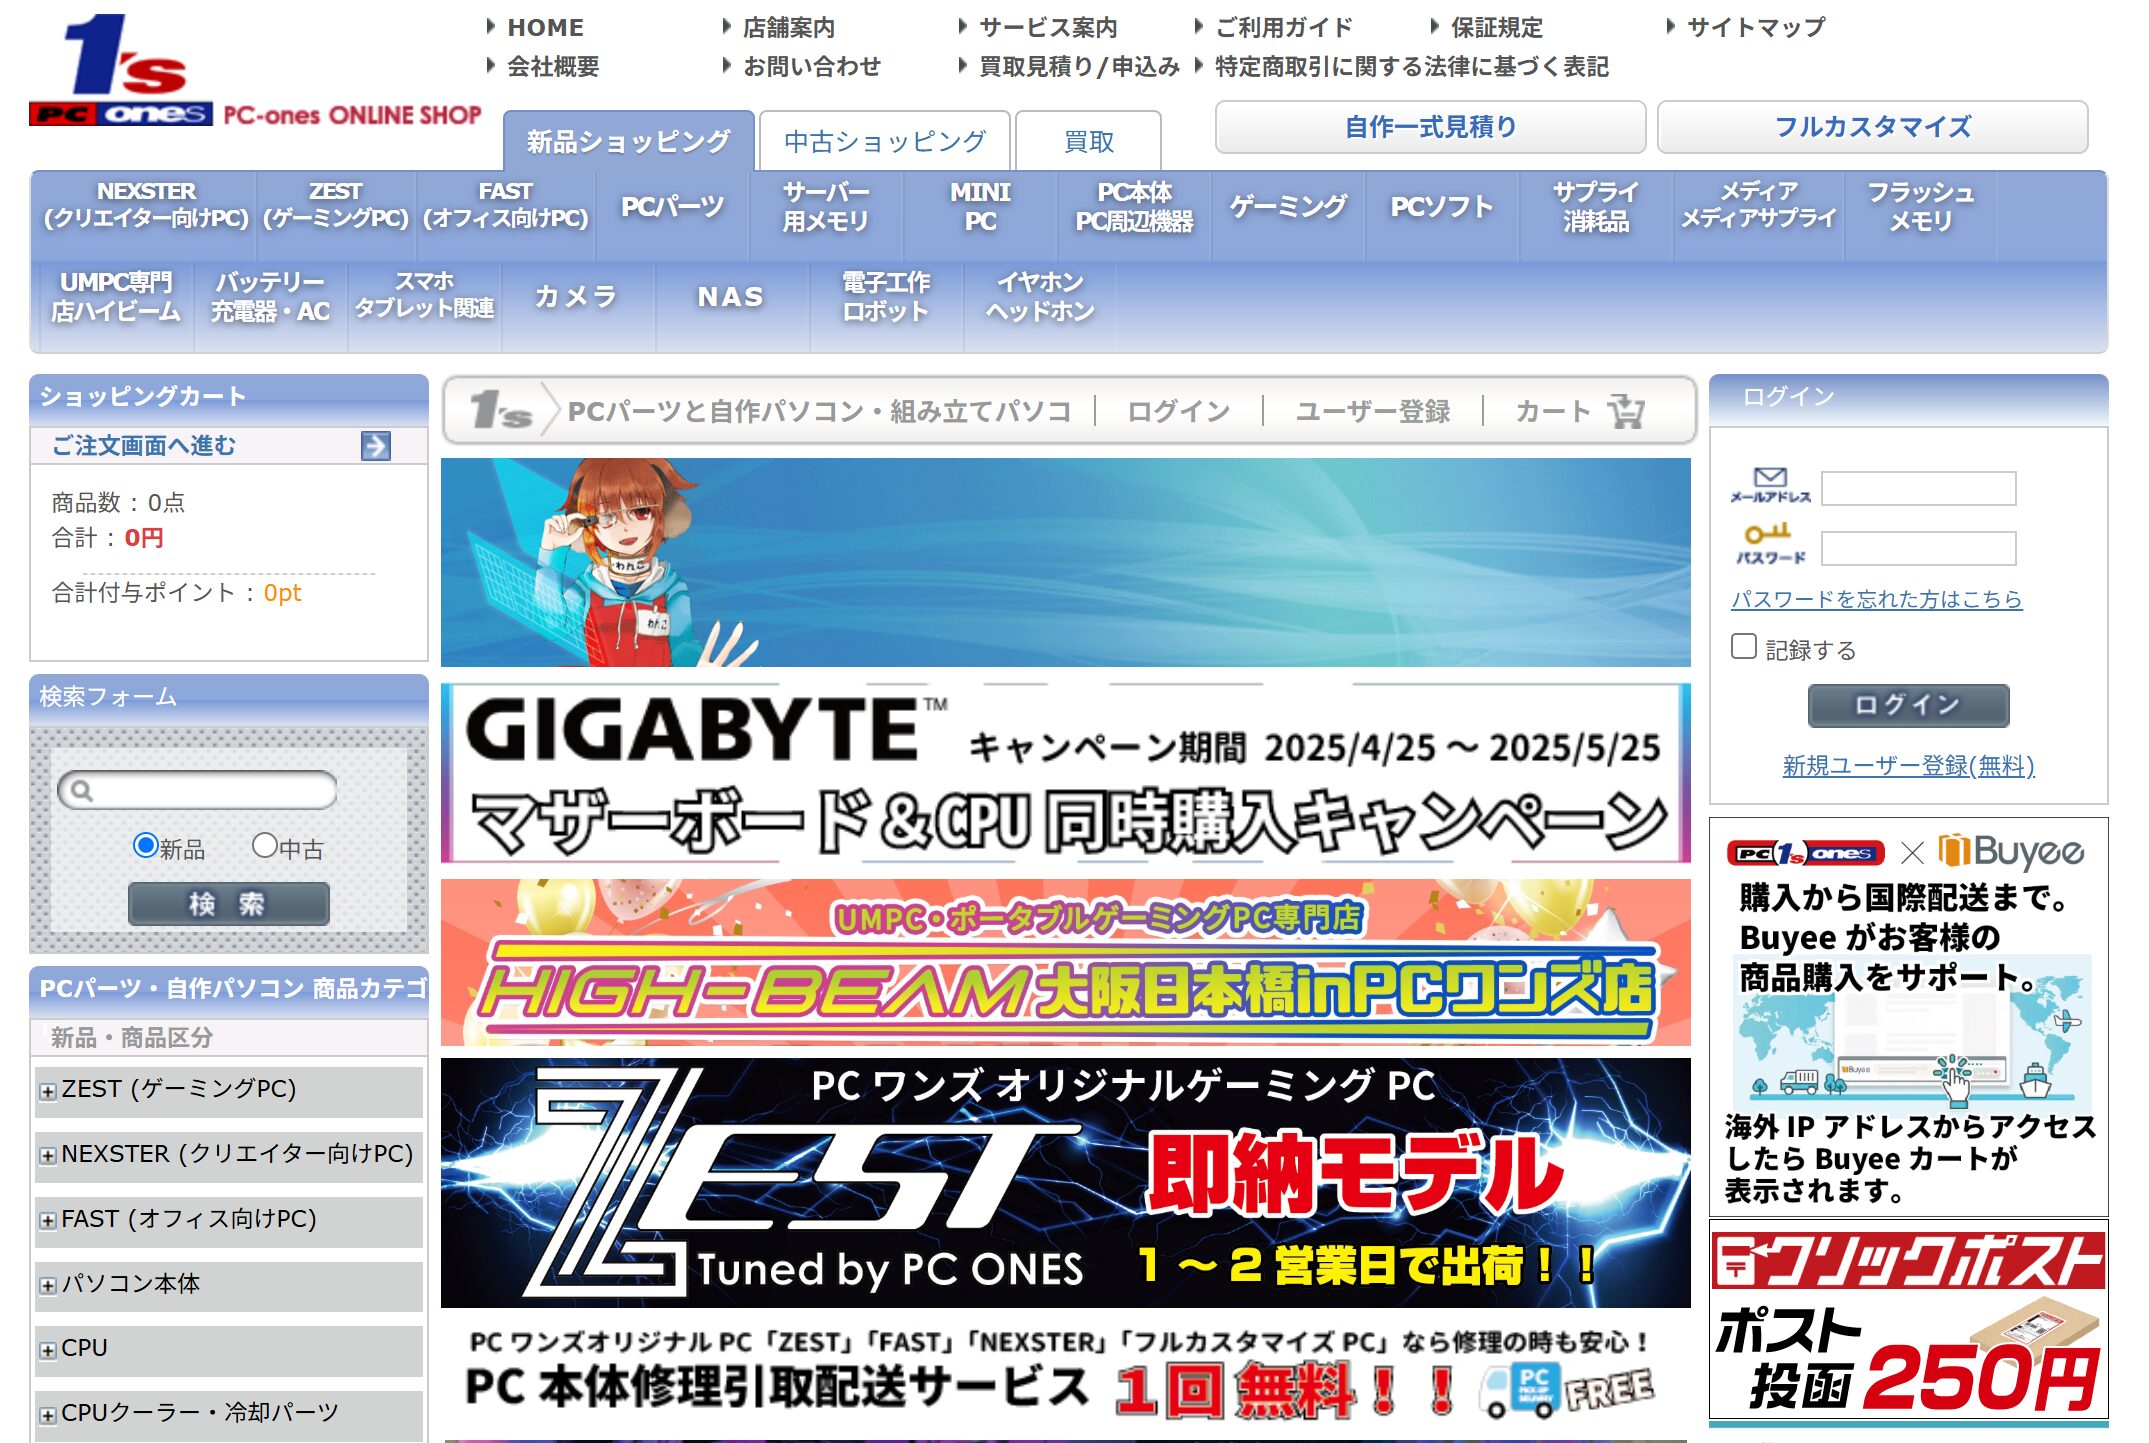Click the 自作一式見積り button
The image size is (2149, 1443).
1430,127
